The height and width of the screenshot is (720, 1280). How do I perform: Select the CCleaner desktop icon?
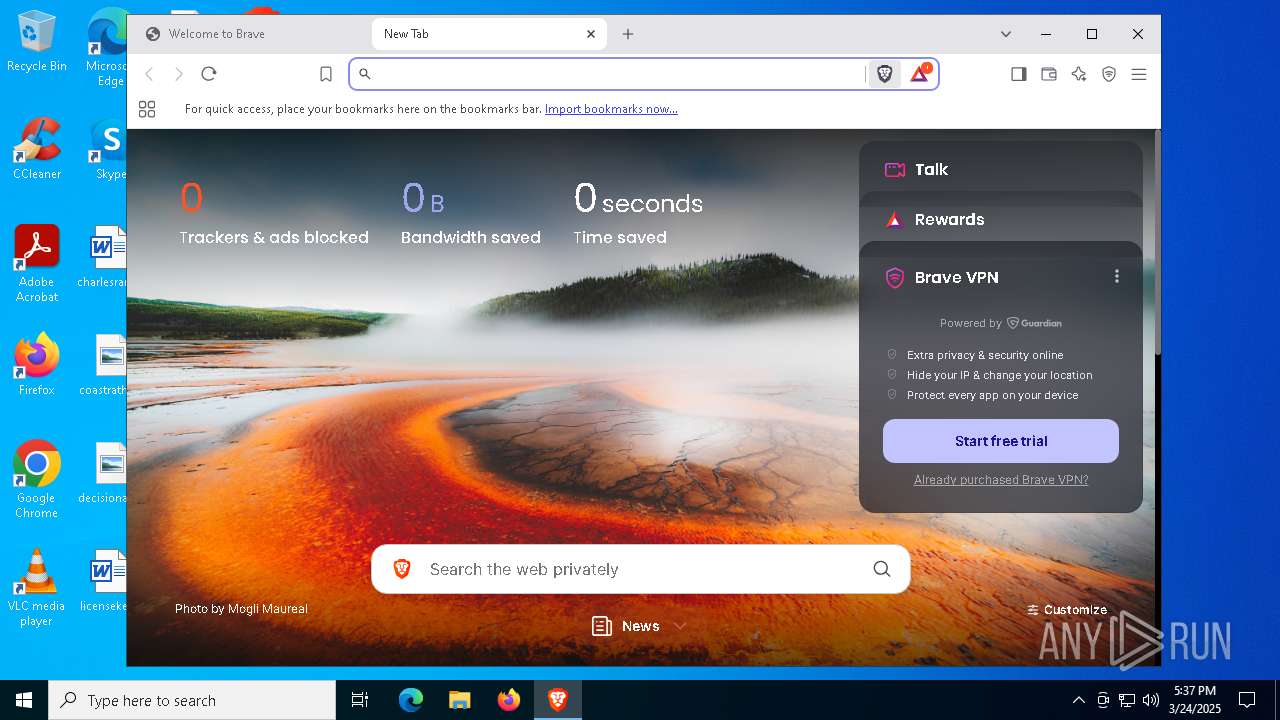click(x=37, y=149)
